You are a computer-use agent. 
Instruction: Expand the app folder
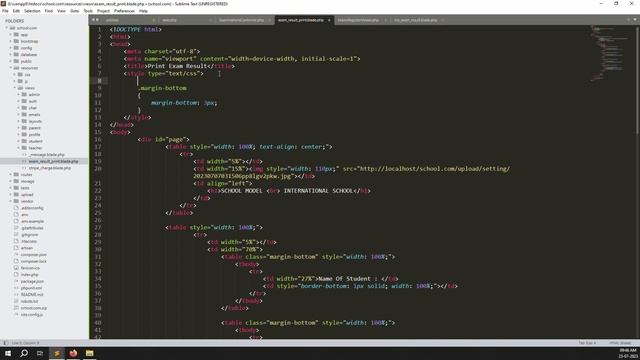pyautogui.click(x=11, y=35)
